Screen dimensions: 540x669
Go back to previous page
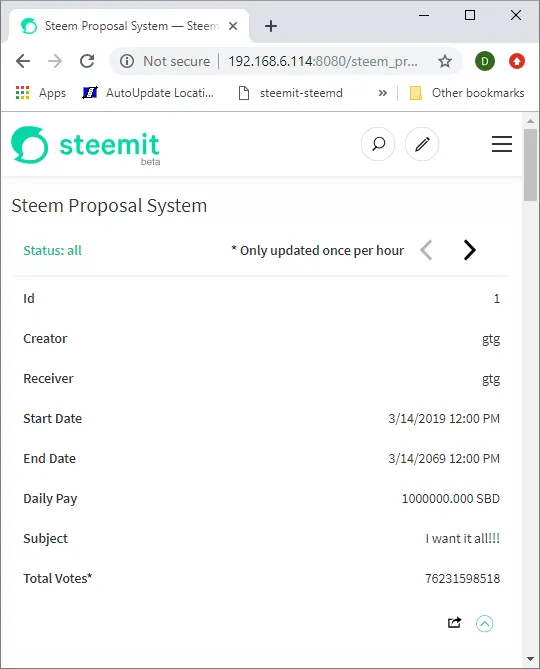[x=23, y=61]
